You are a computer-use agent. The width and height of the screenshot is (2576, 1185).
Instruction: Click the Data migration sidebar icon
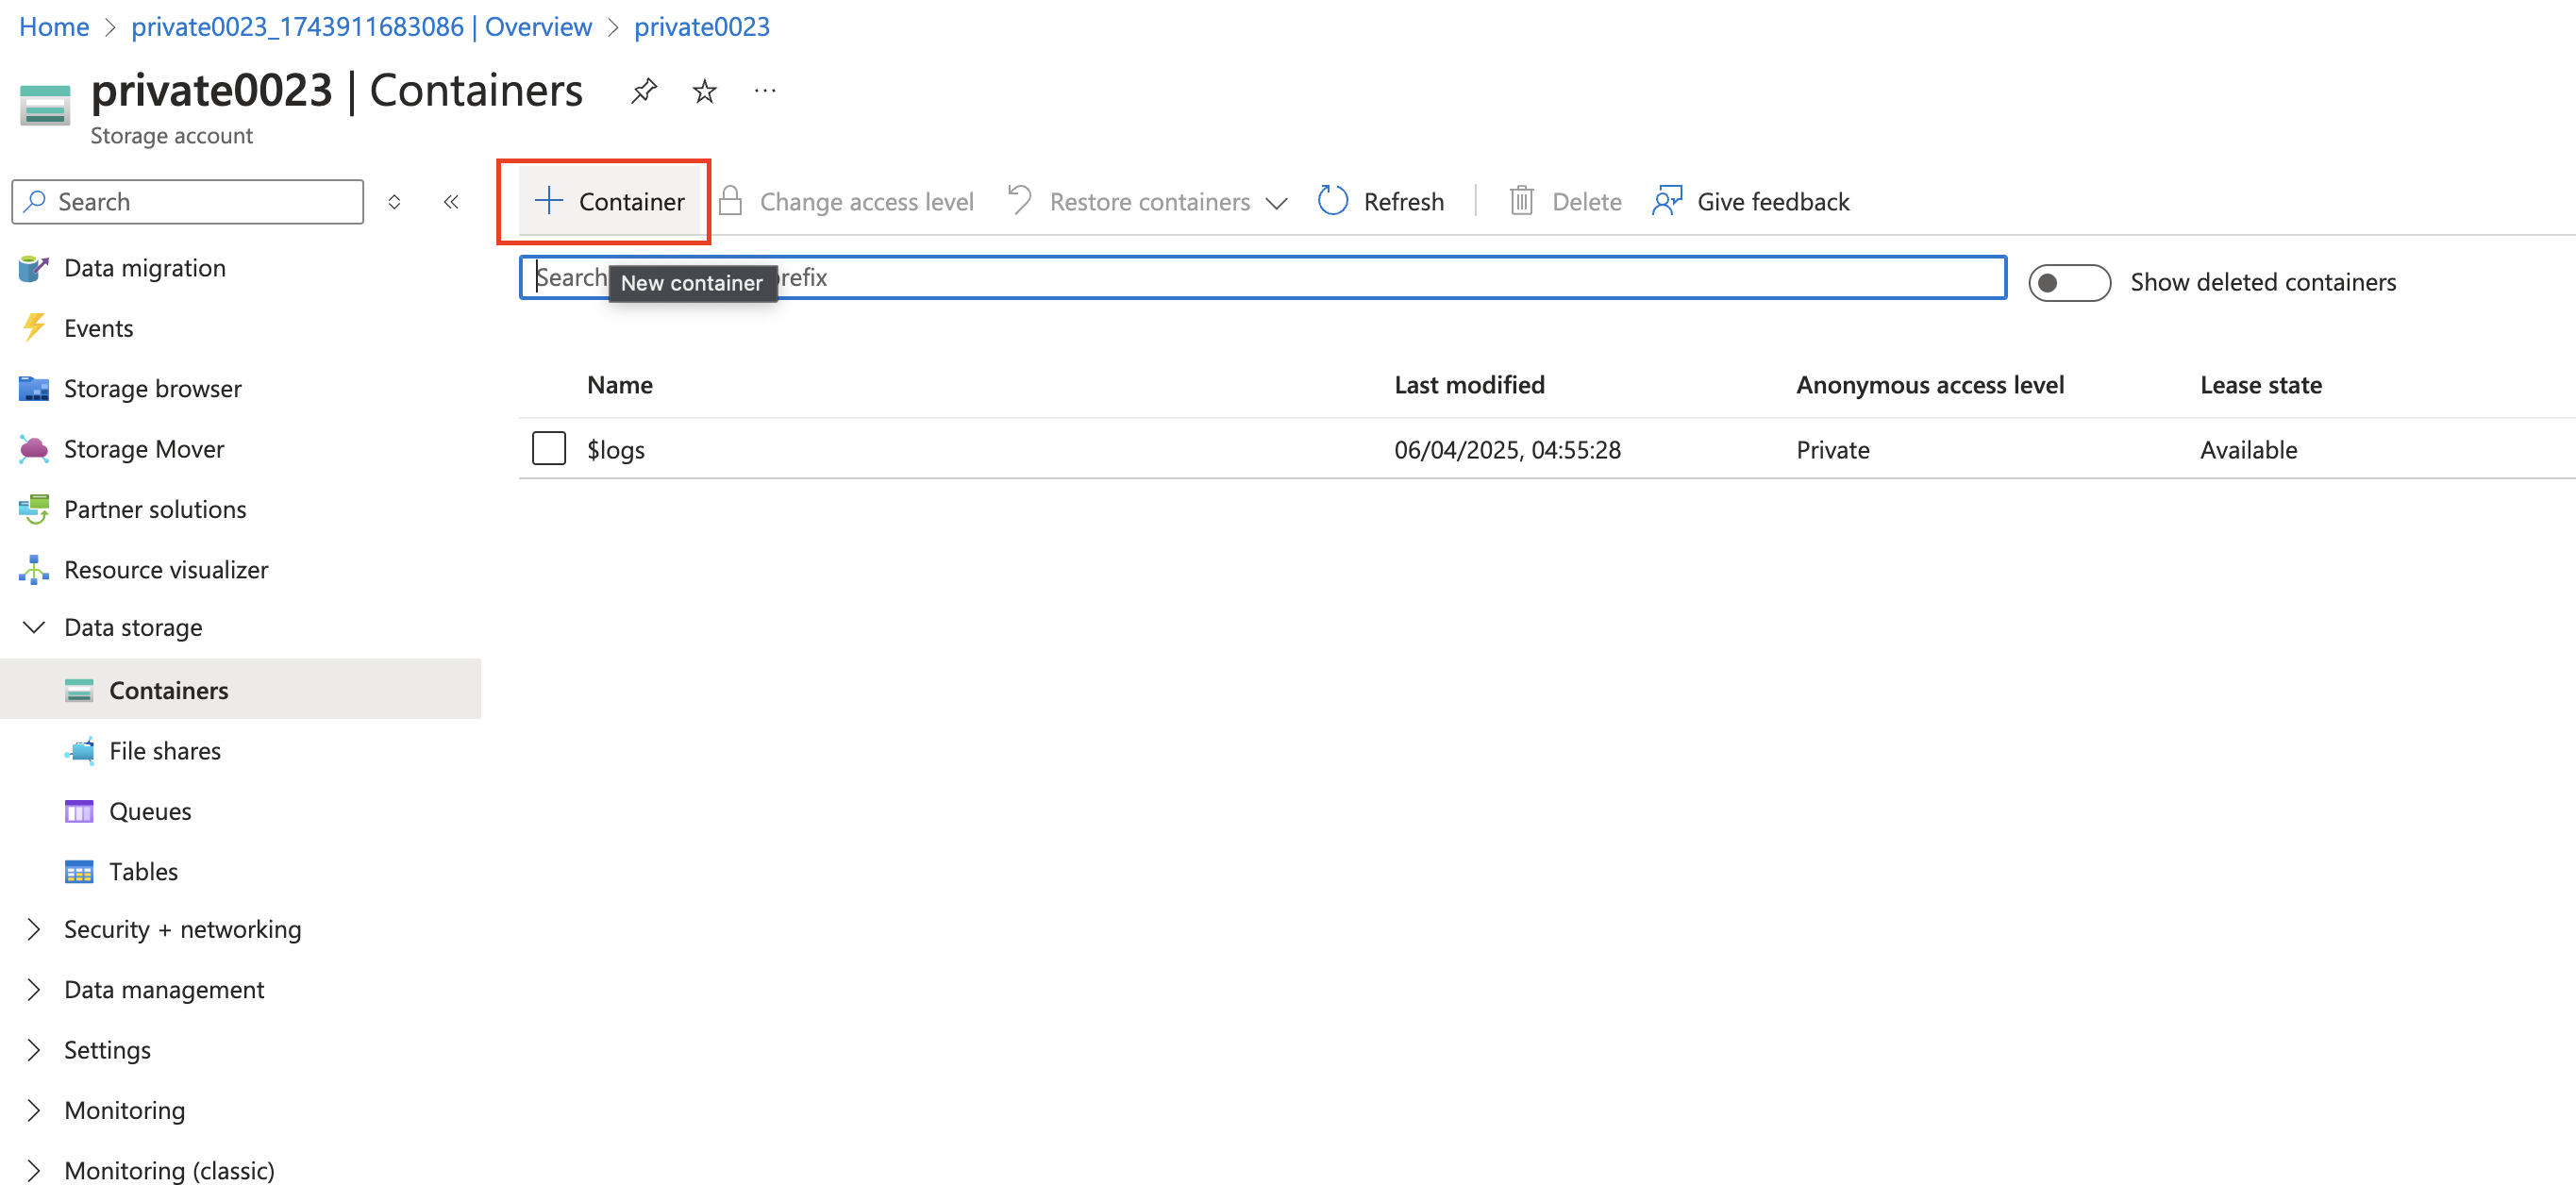click(x=33, y=268)
